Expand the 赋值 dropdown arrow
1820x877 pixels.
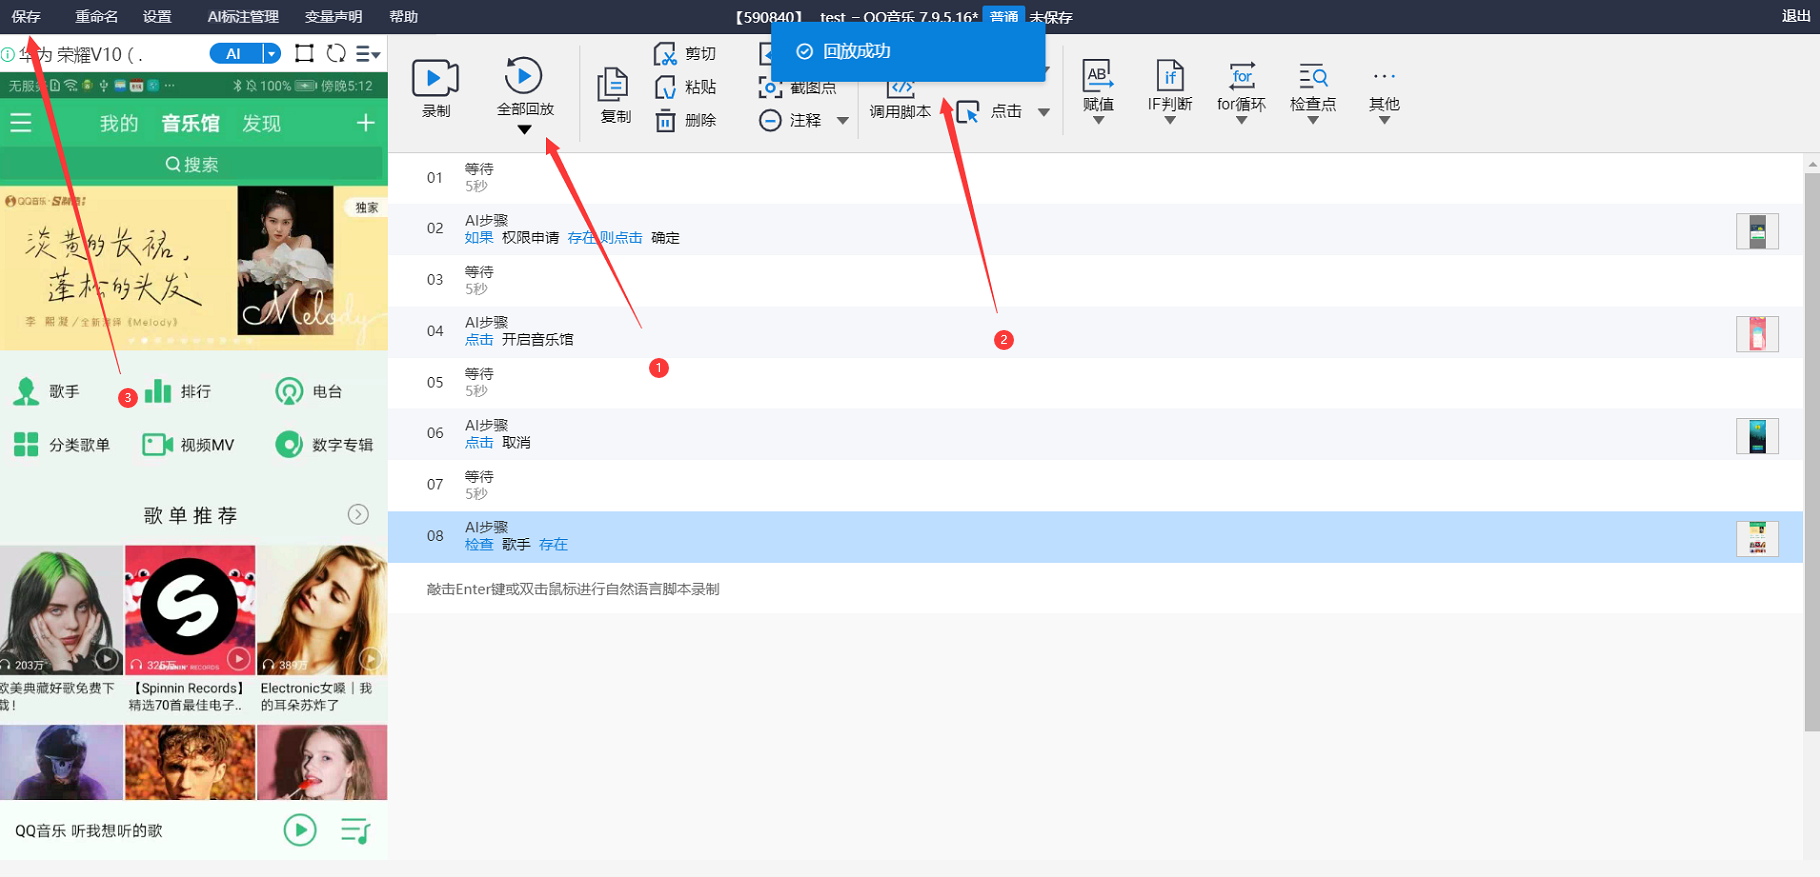[1098, 121]
